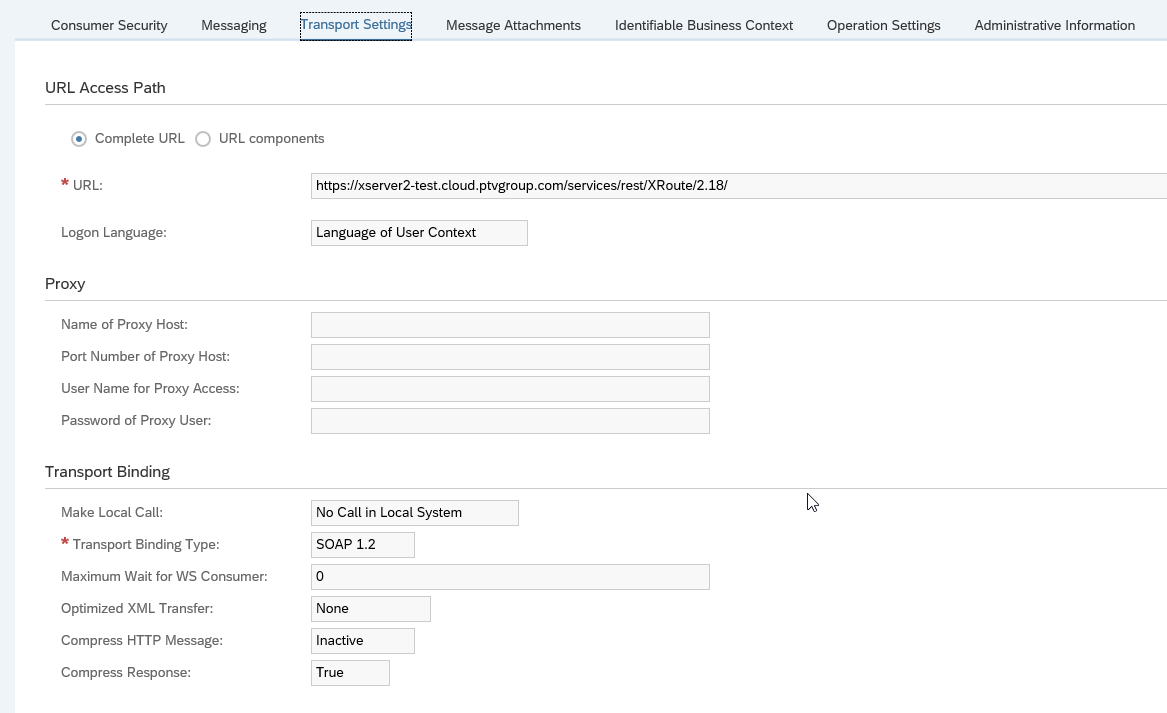The width and height of the screenshot is (1167, 713).
Task: Open the Optimized XML Transfer dropdown
Action: 370,609
